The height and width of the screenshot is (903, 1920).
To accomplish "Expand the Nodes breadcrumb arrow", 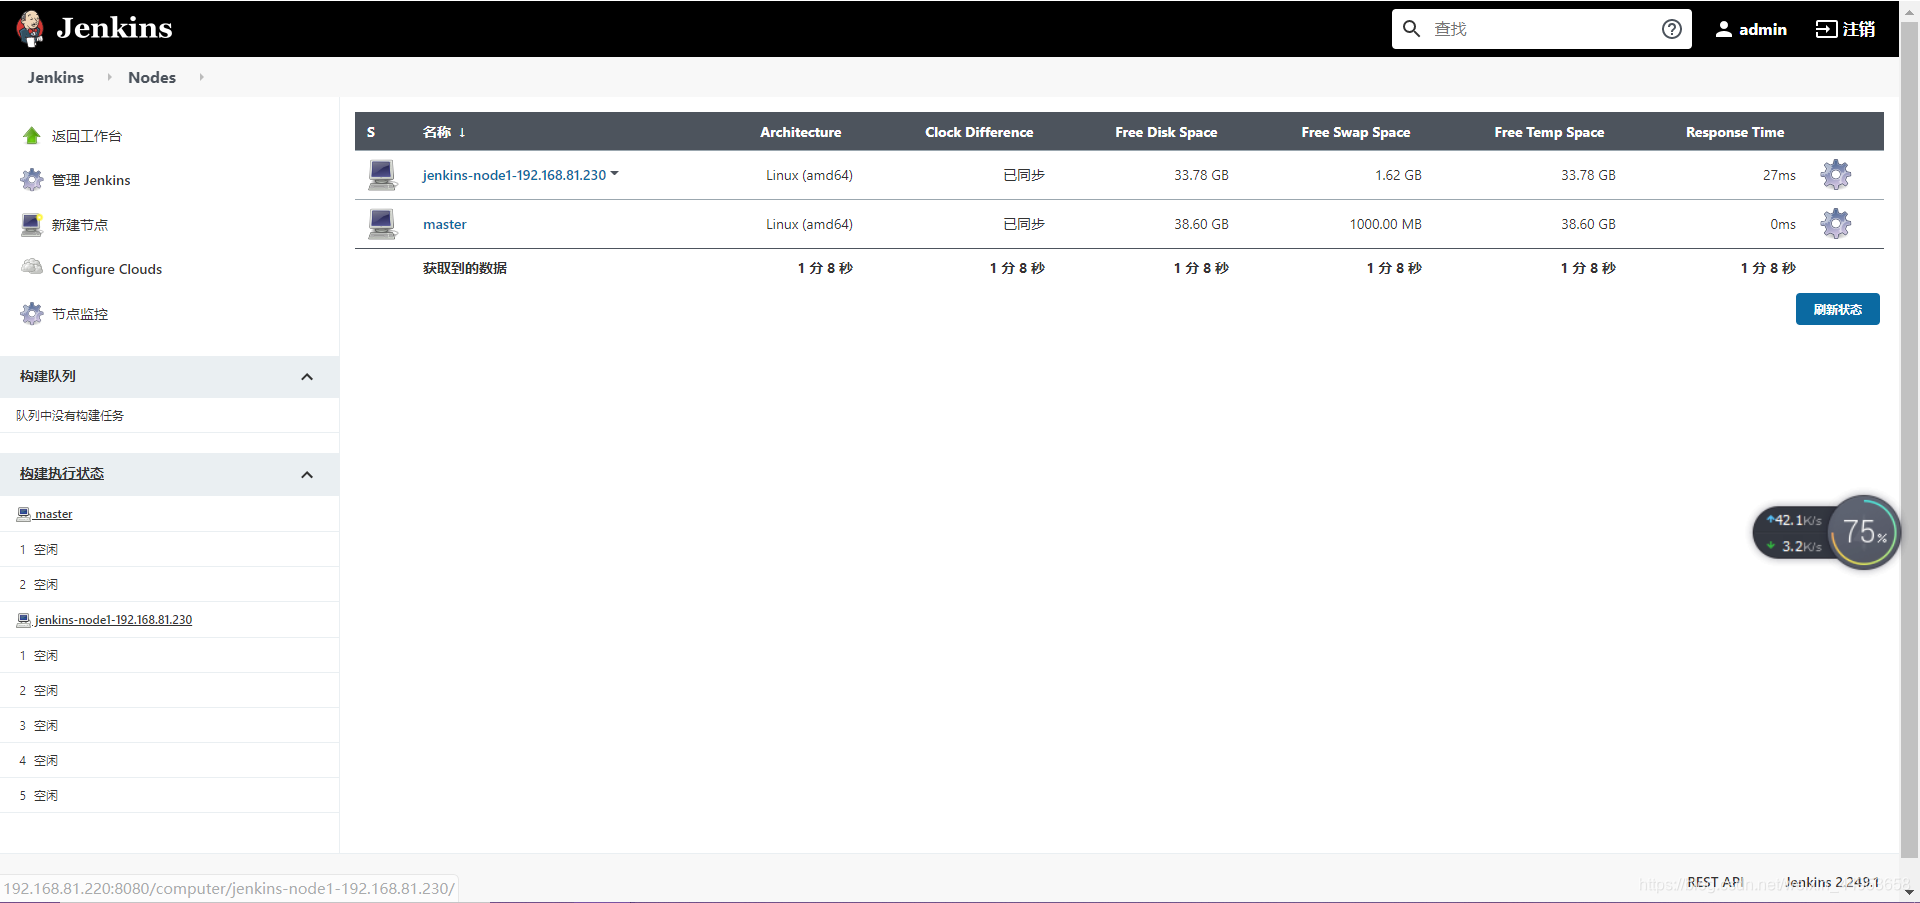I will 201,77.
